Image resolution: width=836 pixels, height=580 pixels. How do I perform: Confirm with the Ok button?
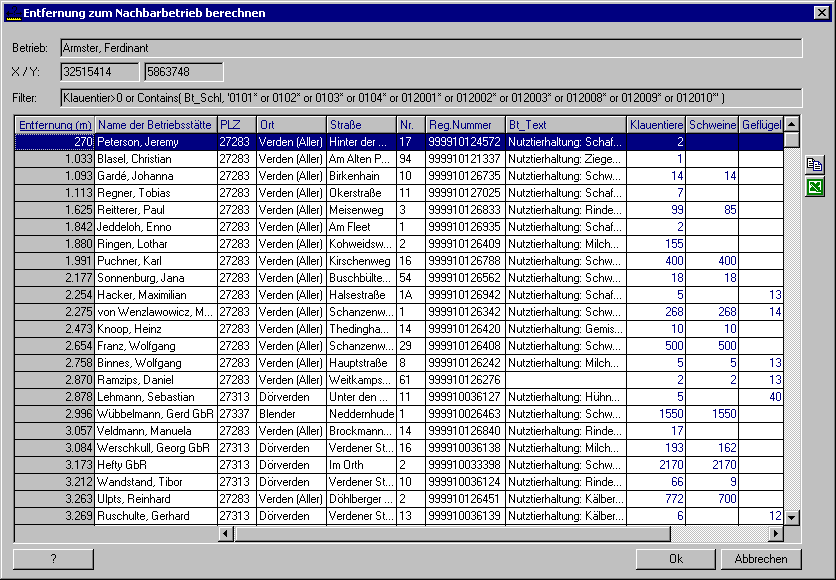[x=676, y=559]
